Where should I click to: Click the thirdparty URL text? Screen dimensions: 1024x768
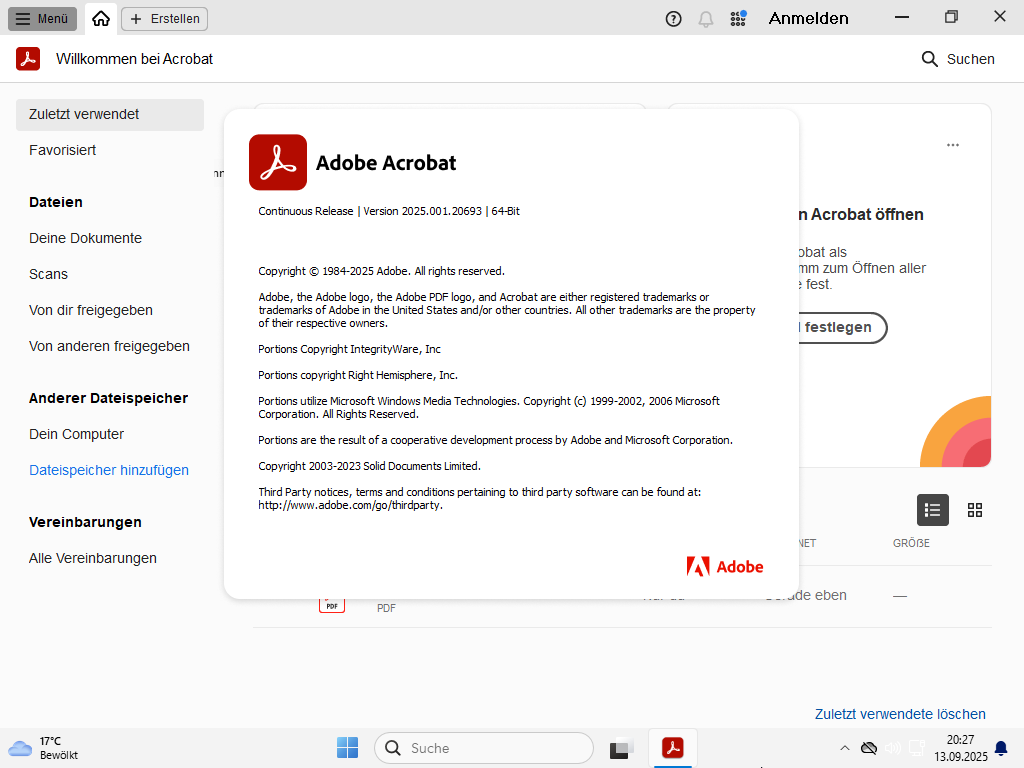(351, 505)
